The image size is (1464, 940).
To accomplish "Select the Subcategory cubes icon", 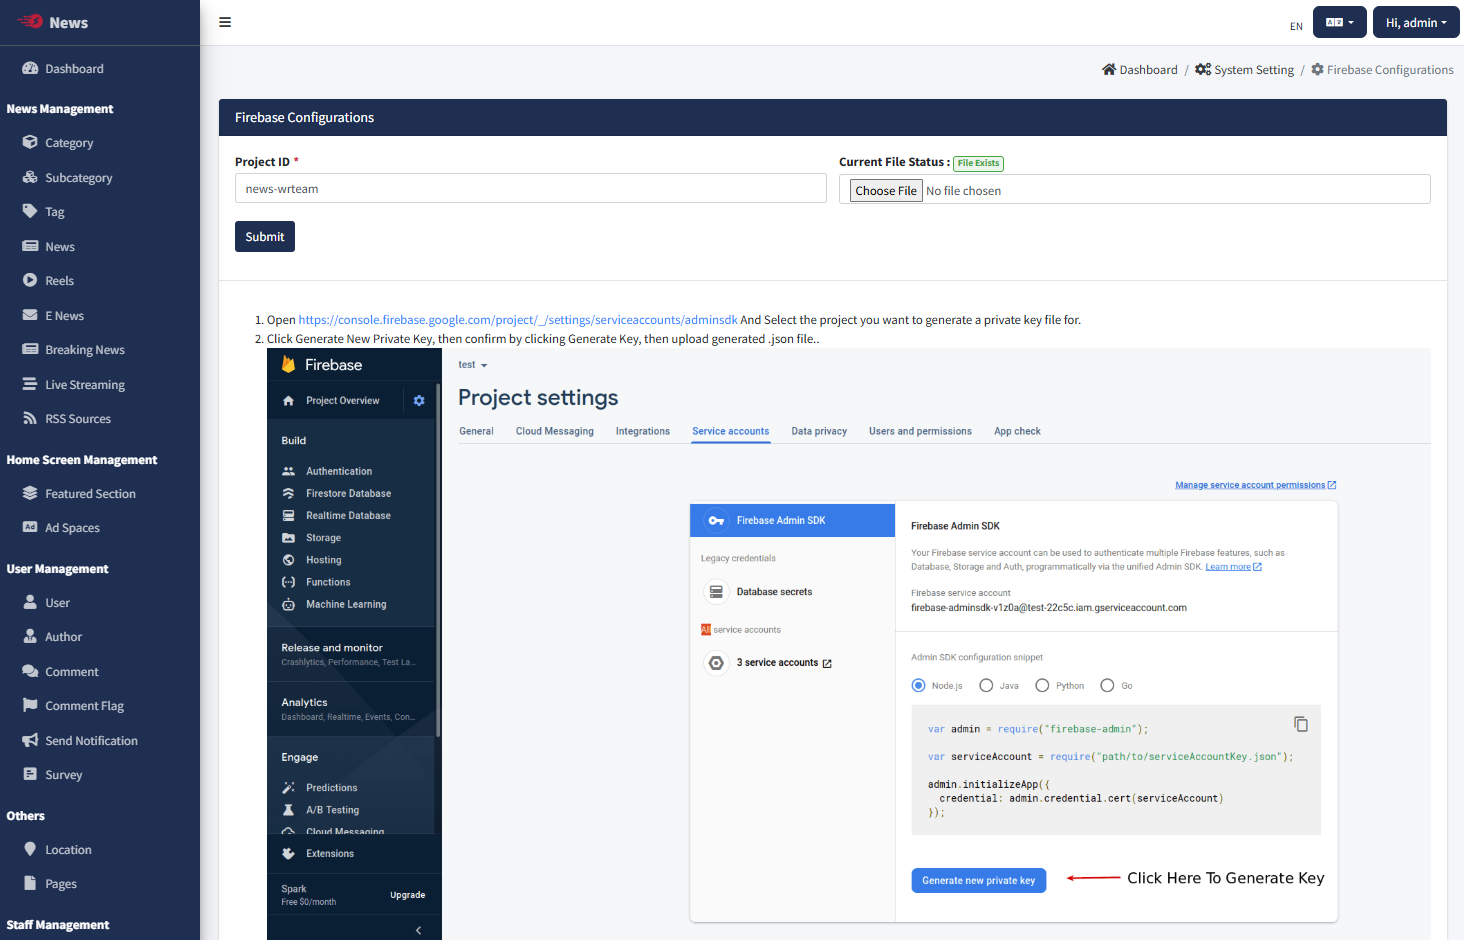I will (x=30, y=177).
